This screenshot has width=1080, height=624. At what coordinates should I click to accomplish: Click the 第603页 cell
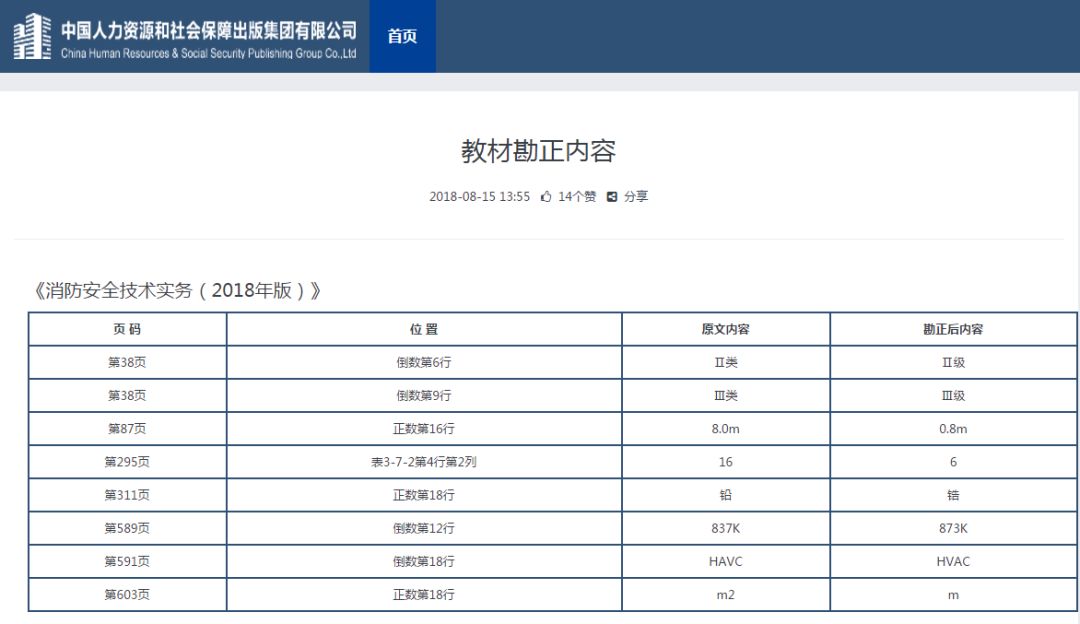click(x=127, y=594)
